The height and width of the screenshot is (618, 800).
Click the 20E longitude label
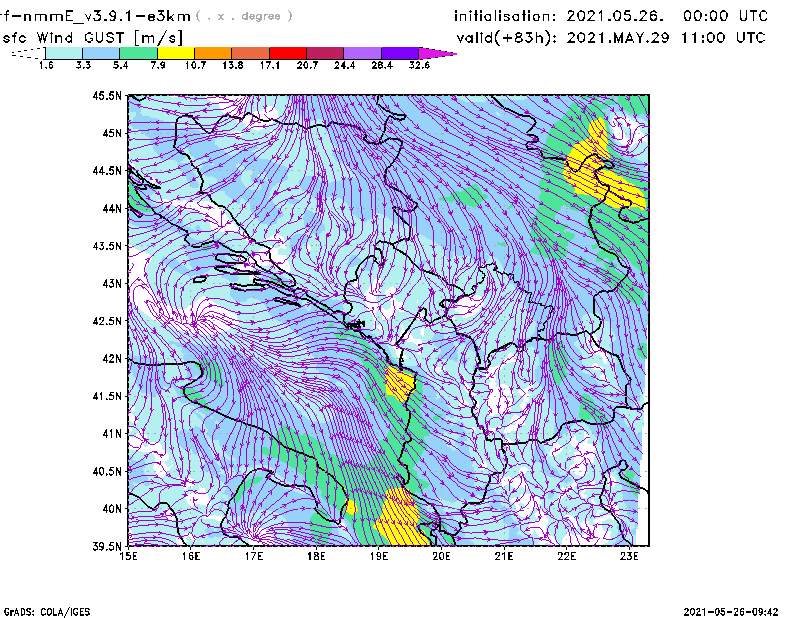click(x=441, y=556)
